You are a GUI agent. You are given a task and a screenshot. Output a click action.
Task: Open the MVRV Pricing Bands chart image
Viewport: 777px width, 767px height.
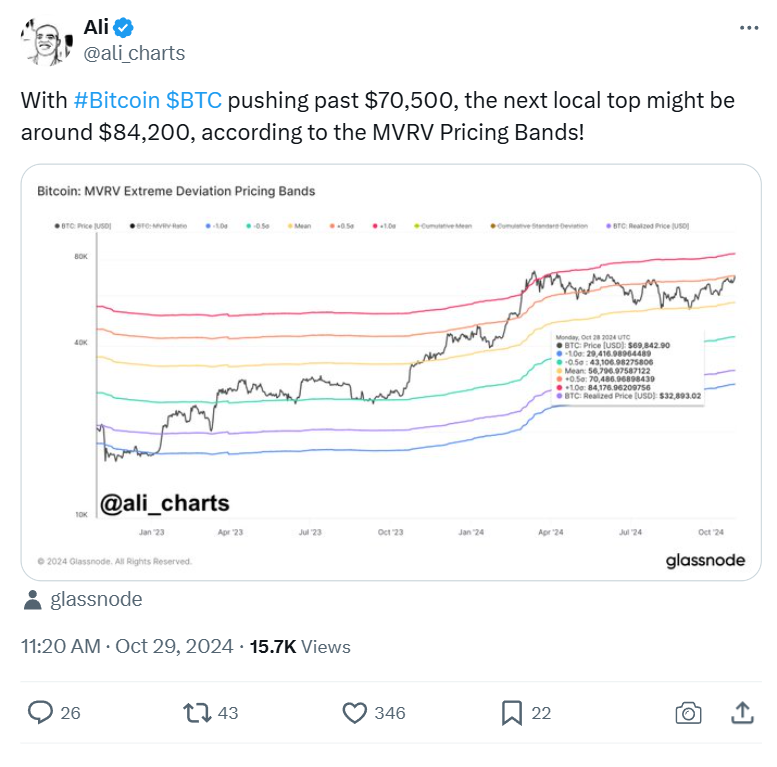pyautogui.click(x=391, y=372)
